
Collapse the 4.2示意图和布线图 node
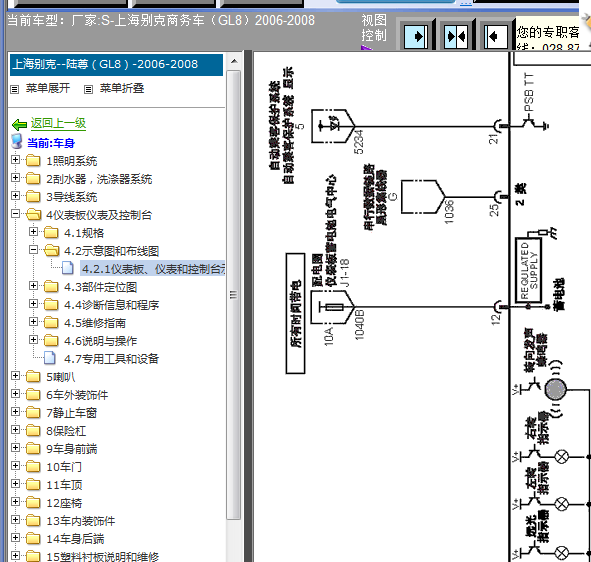pos(33,250)
